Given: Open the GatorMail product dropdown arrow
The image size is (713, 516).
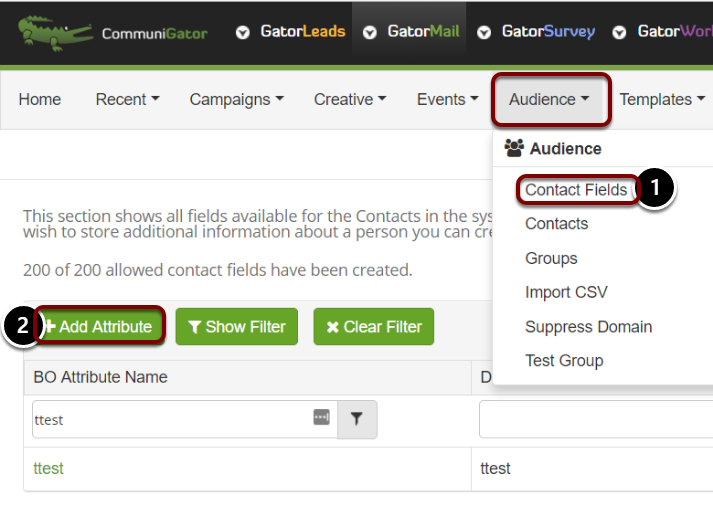Looking at the screenshot, I should tap(370, 32).
